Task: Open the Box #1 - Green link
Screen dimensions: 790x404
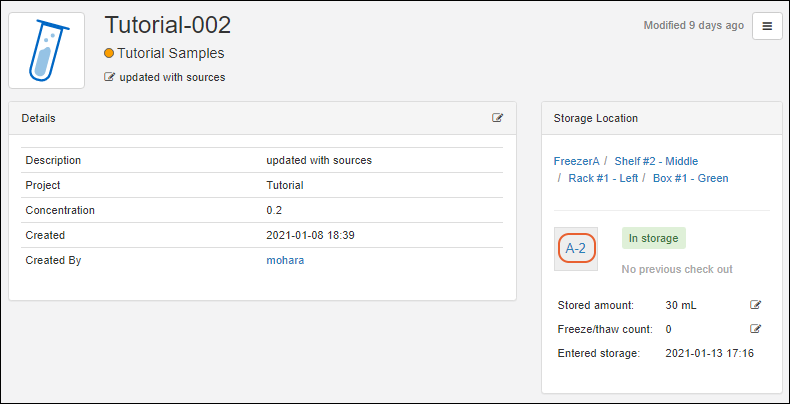Action: pyautogui.click(x=690, y=178)
